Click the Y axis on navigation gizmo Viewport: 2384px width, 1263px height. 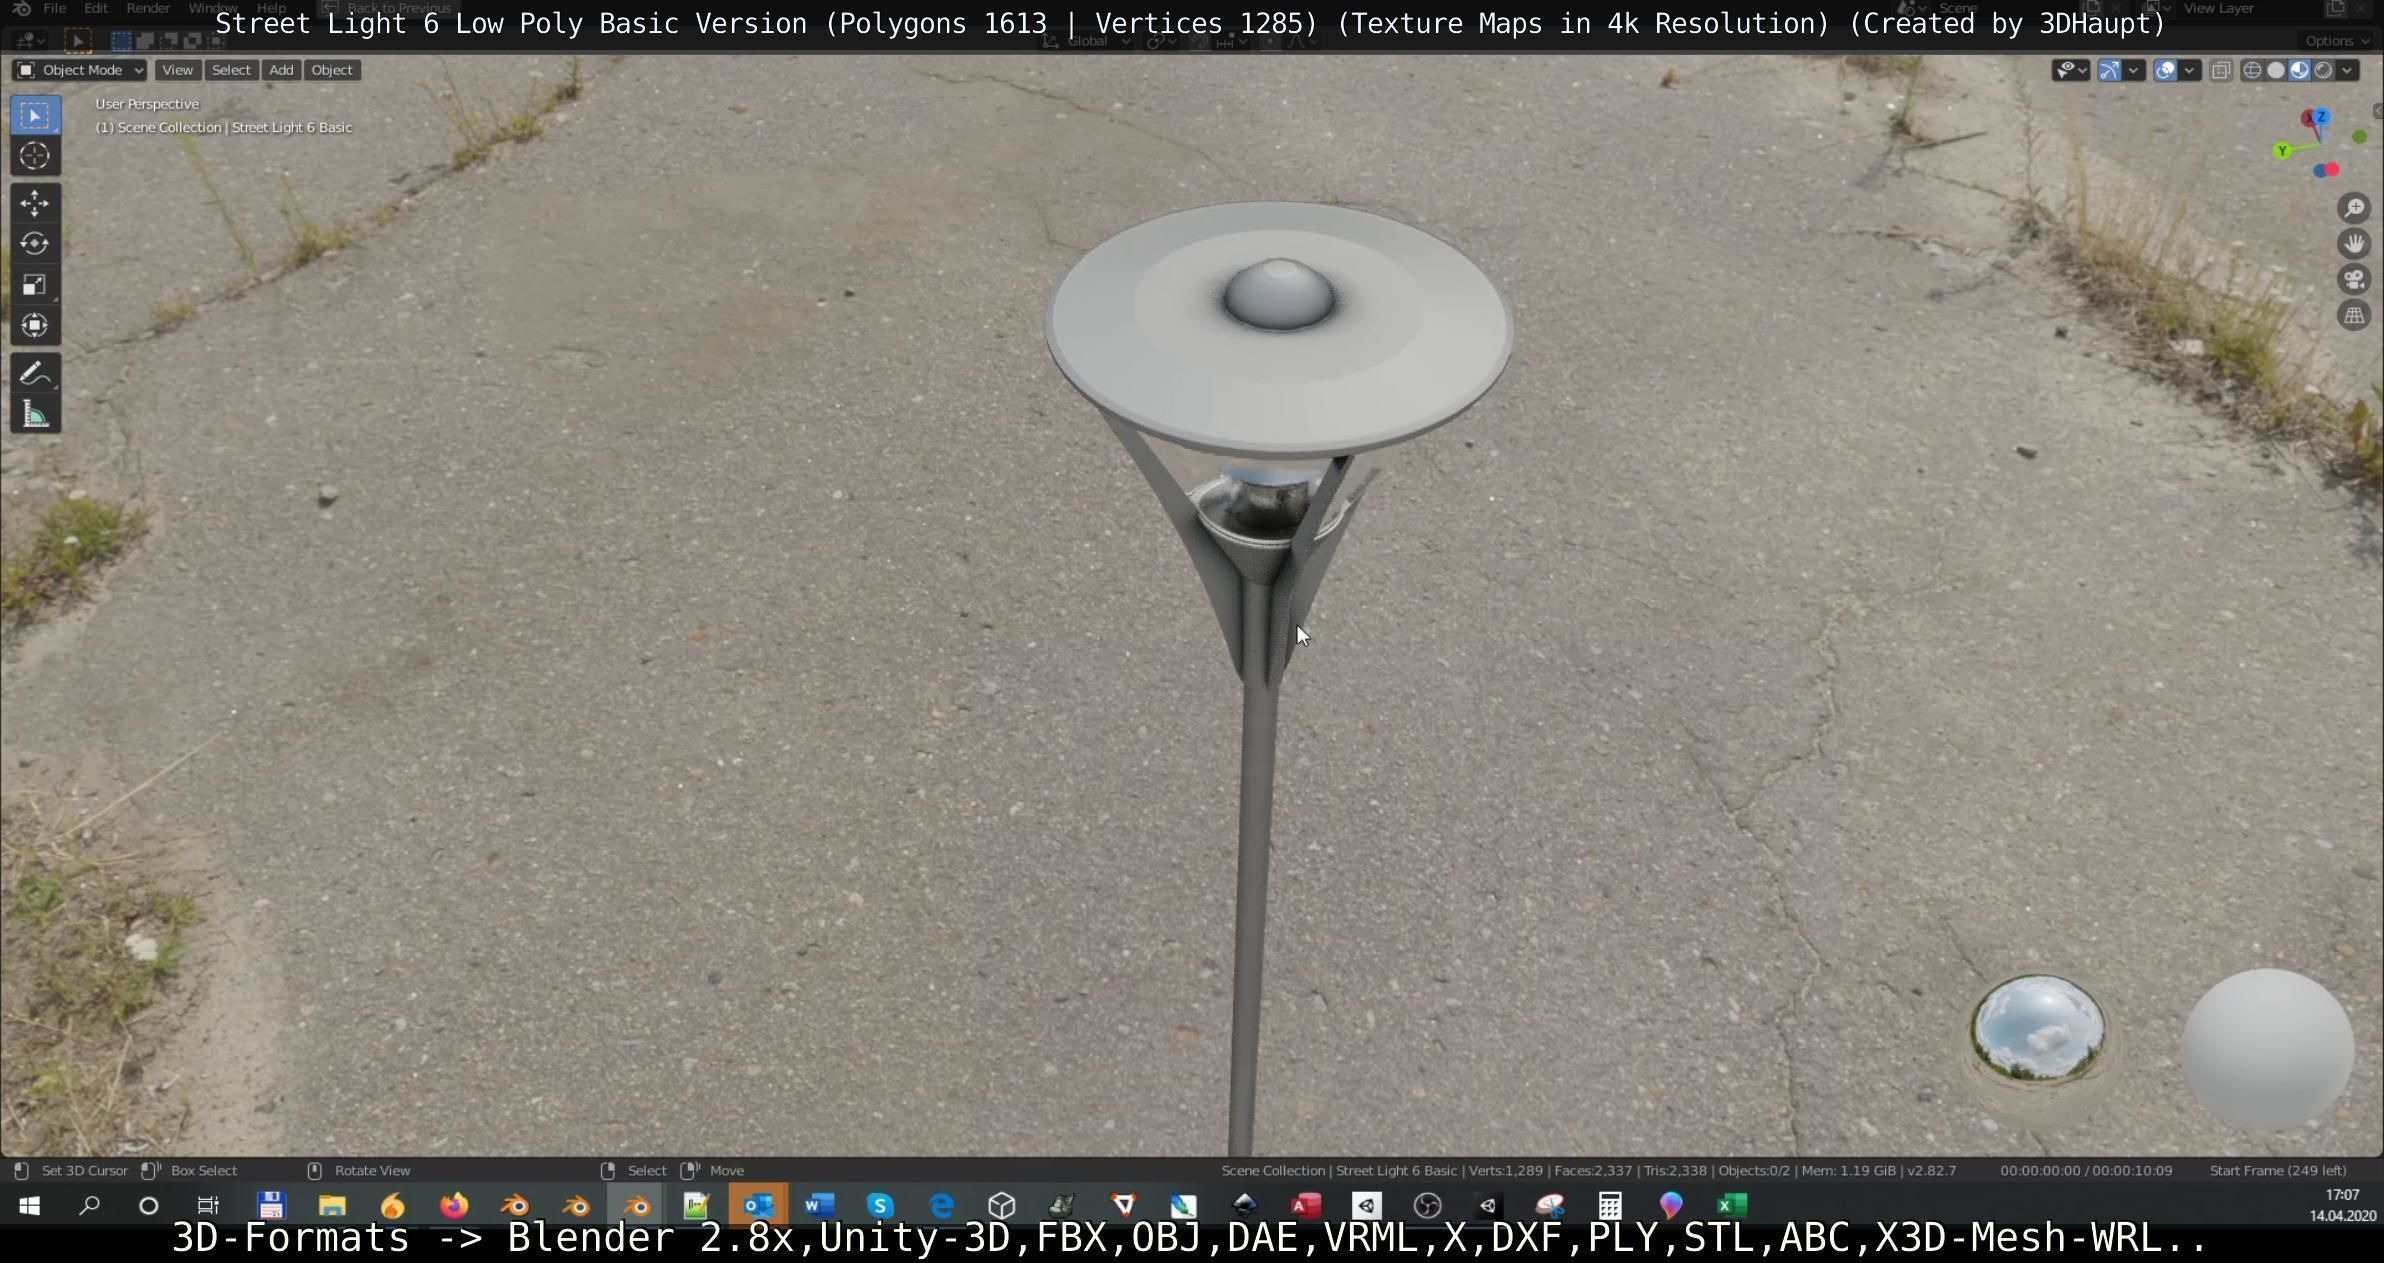click(x=2282, y=151)
